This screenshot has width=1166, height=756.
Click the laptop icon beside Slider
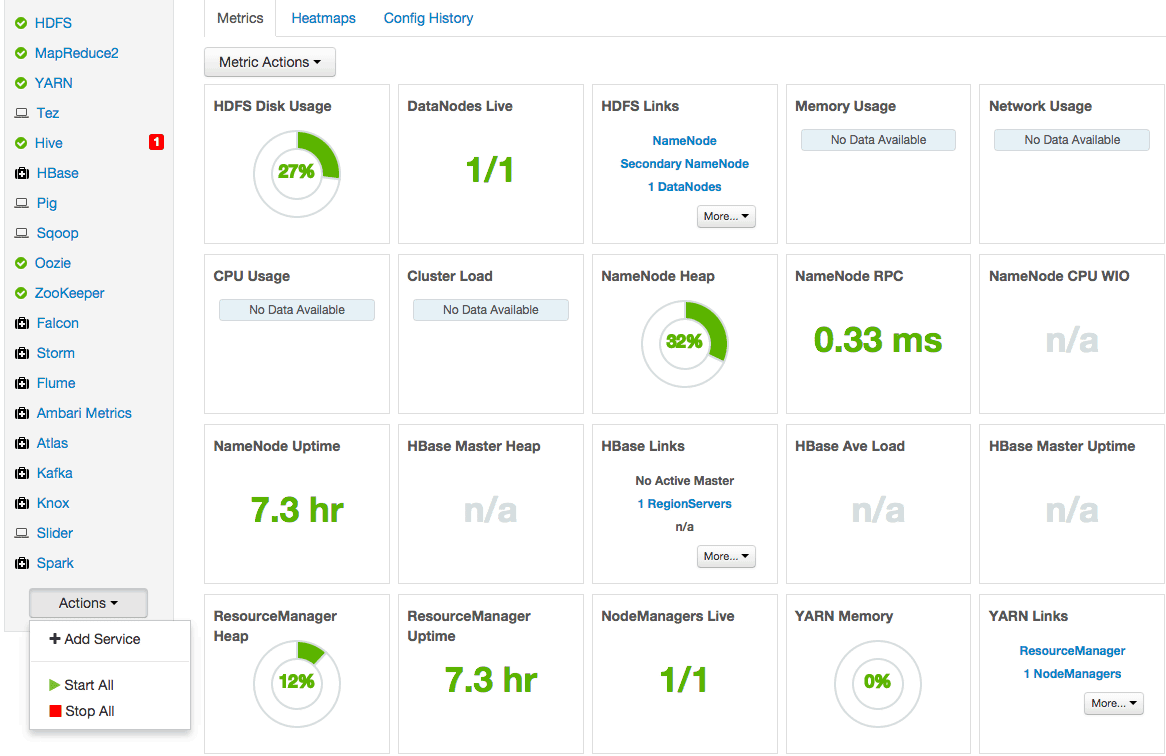click(x=22, y=533)
